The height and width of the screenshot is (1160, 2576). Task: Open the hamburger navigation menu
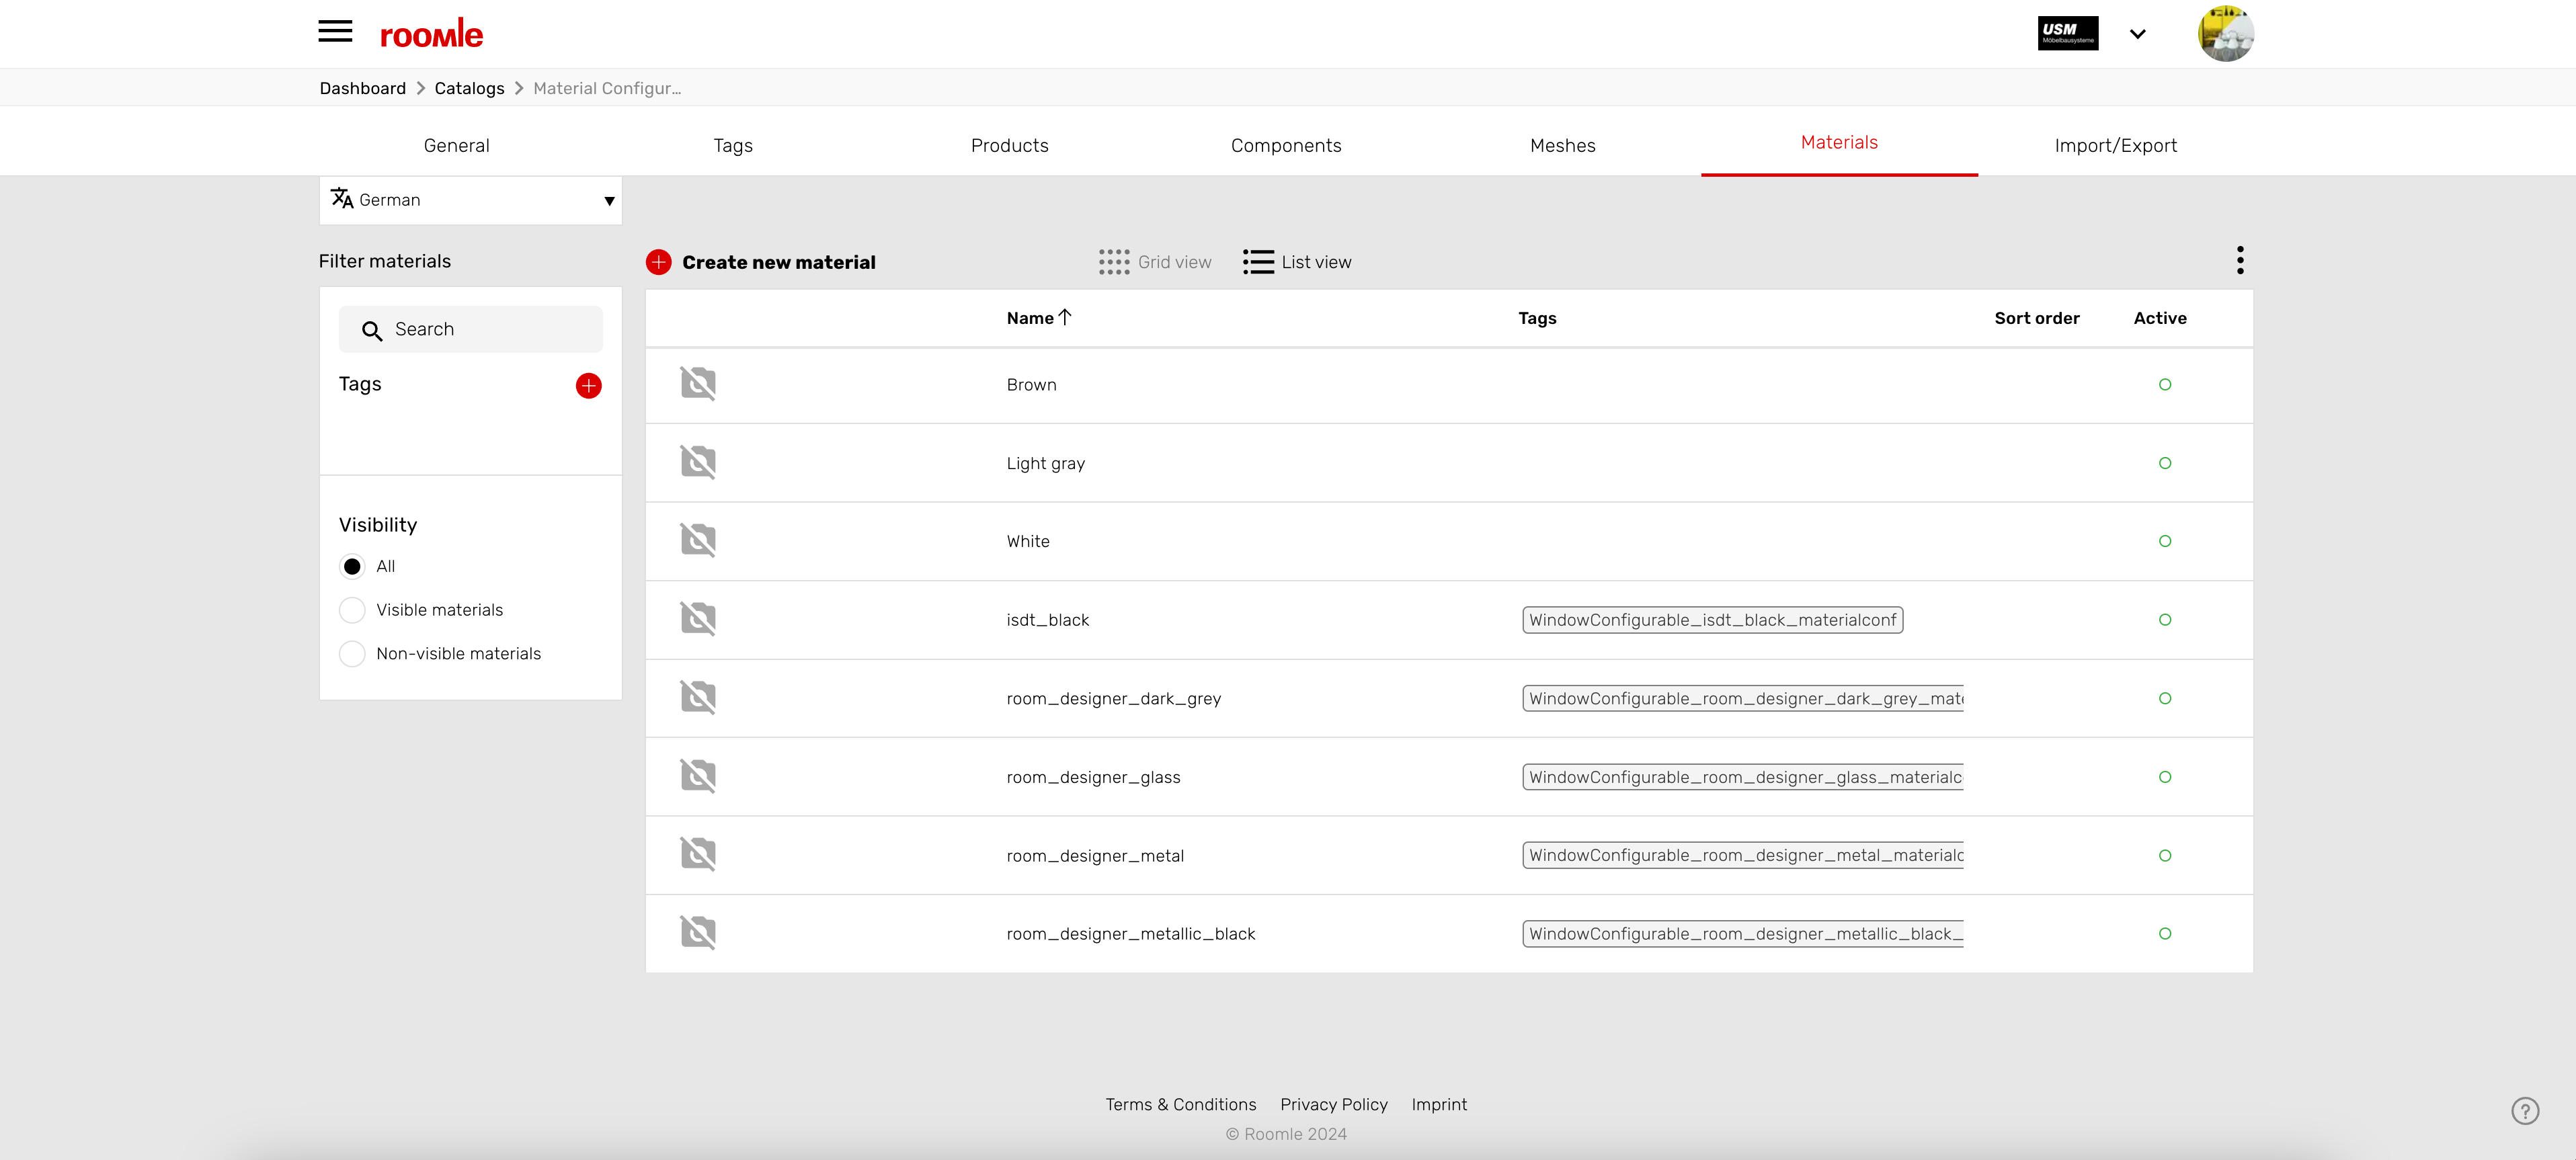[335, 32]
